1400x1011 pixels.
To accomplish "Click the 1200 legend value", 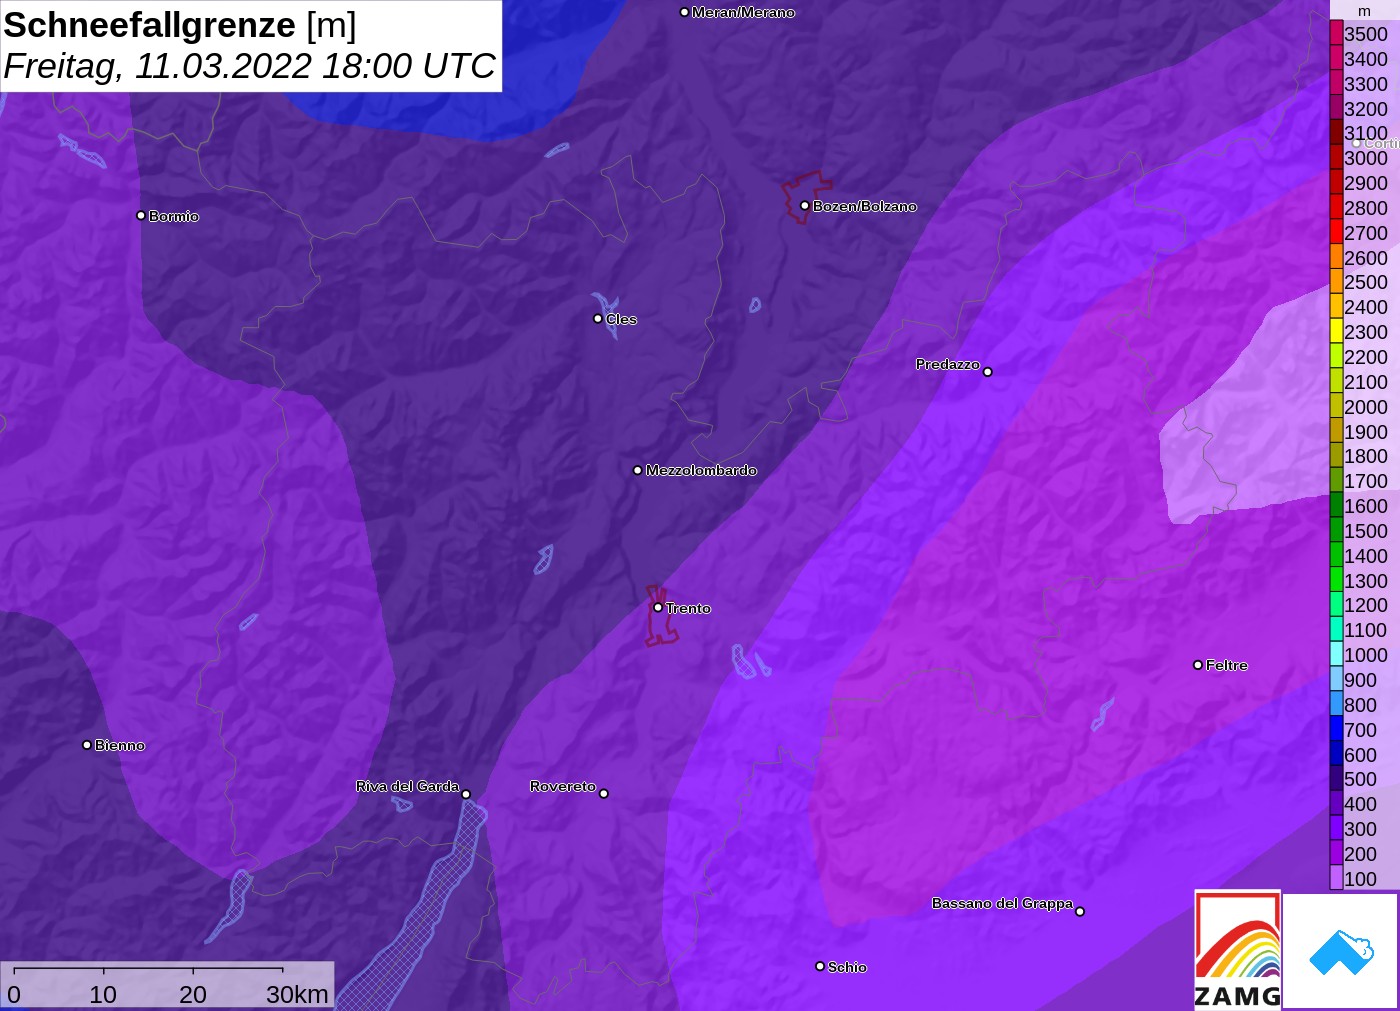I will pyautogui.click(x=1366, y=605).
